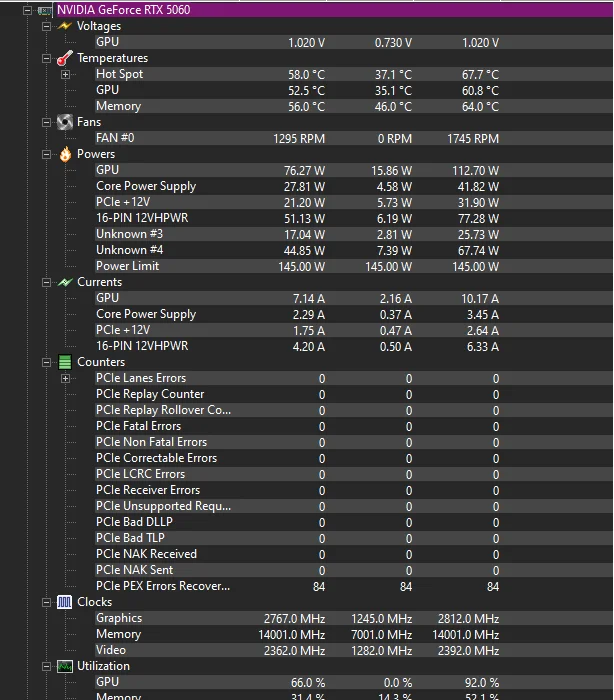
Task: Collapse the NVIDIA GeForce RTX 5060 node
Action: [x=28, y=10]
